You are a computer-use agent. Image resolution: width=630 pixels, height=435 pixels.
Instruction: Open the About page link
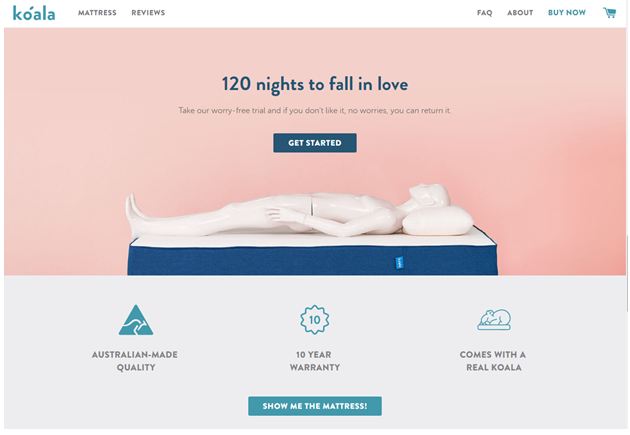520,13
